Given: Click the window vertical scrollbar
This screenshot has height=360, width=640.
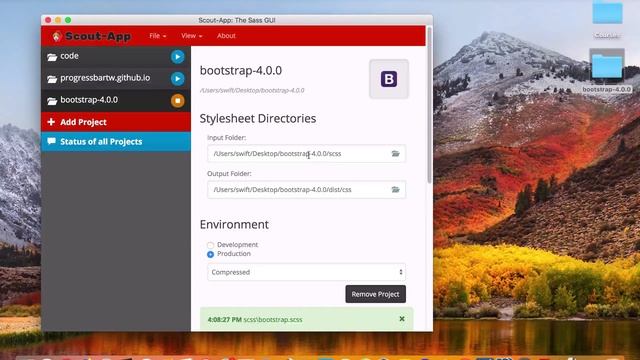Looking at the screenshot, I should pos(429,105).
